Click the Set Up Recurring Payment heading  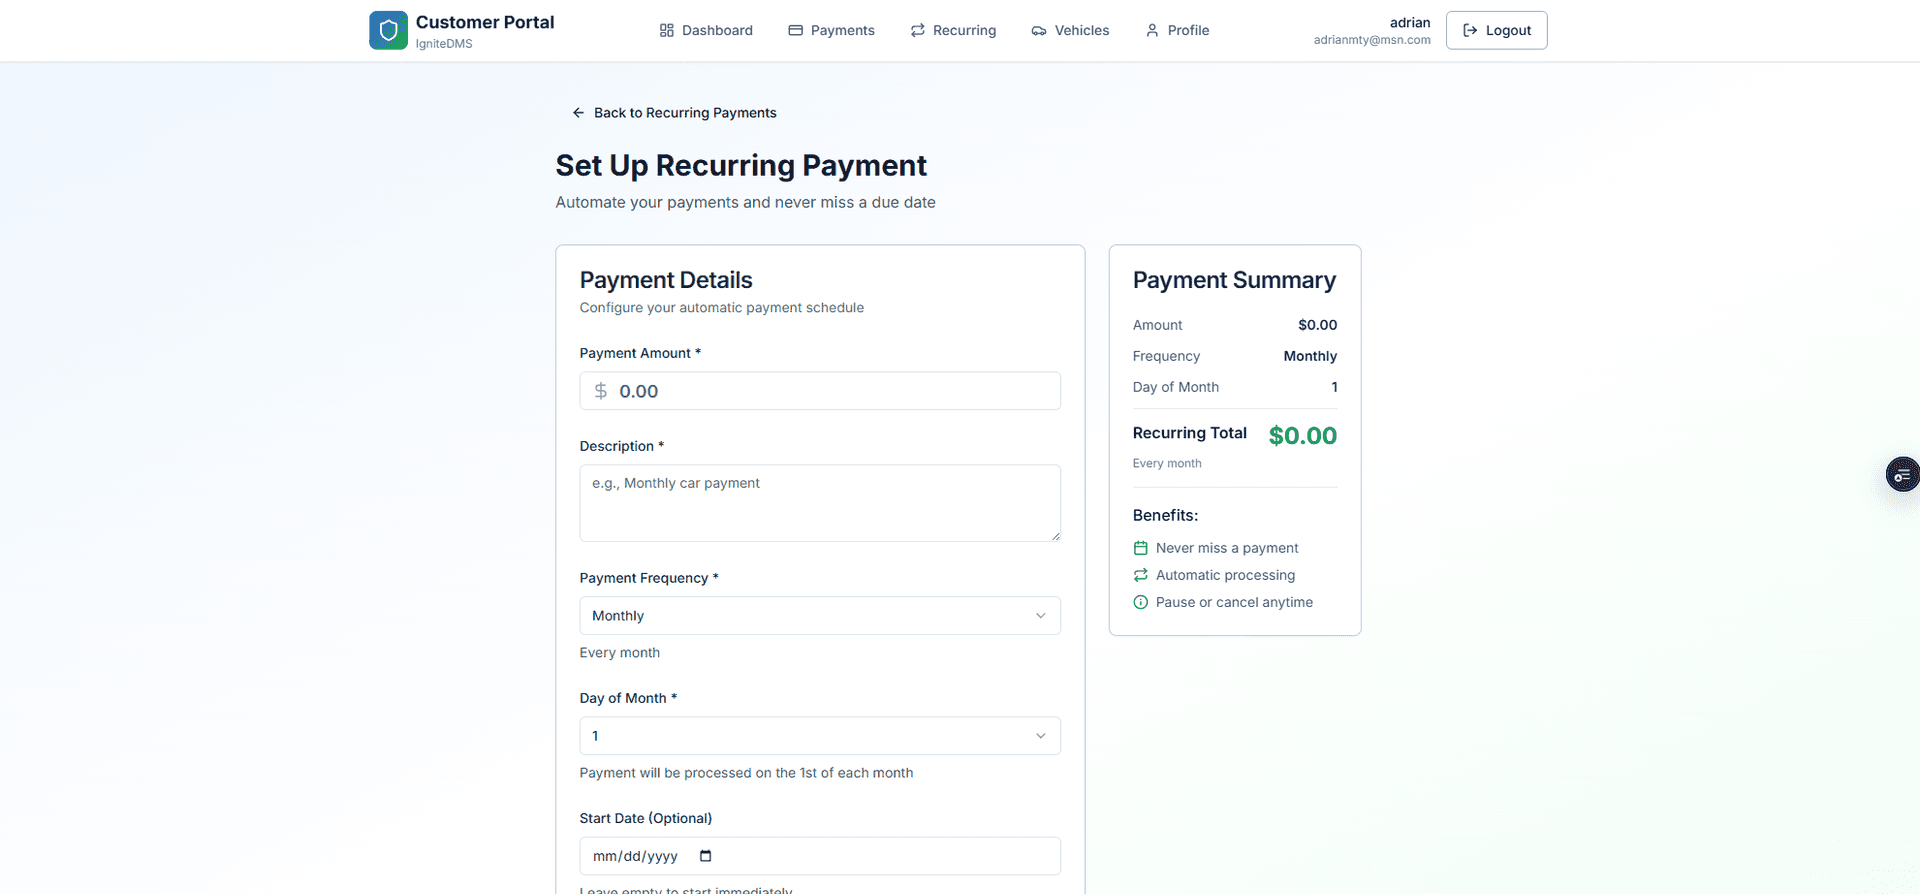coord(741,165)
